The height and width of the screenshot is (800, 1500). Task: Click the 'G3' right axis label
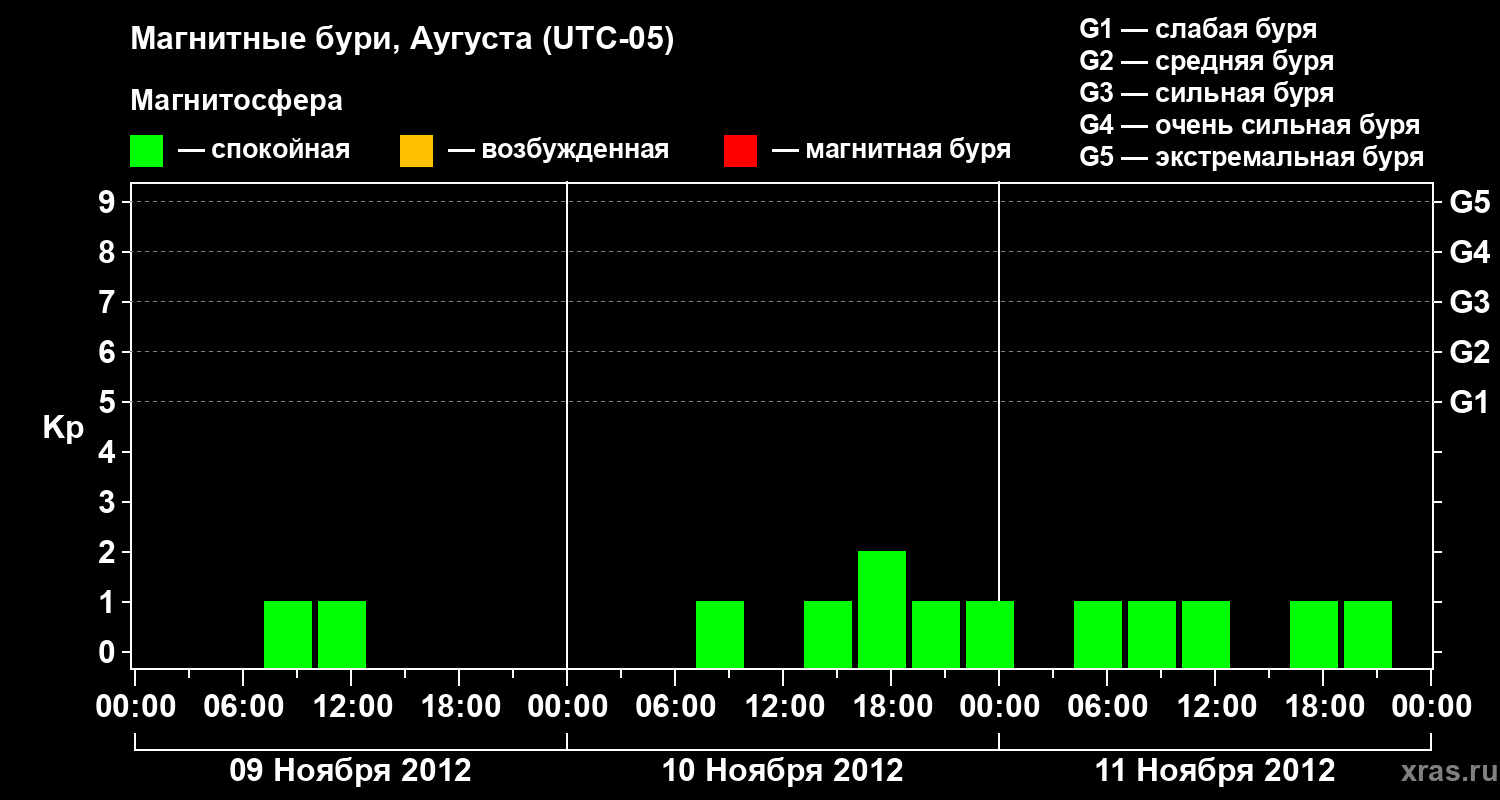(x=1469, y=302)
